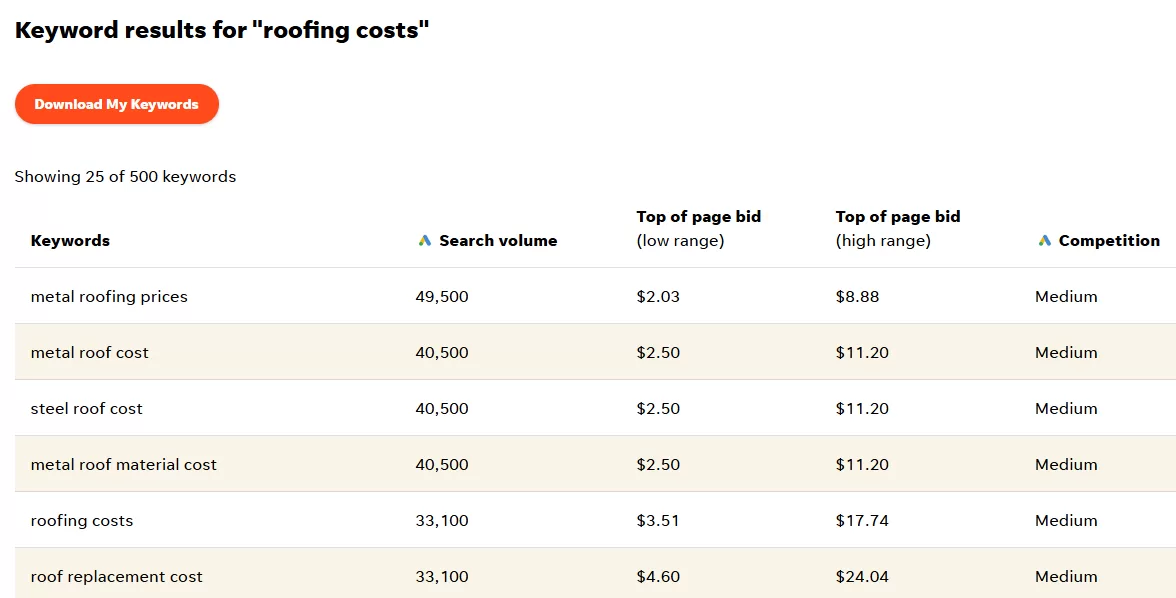Click search volume for steel roof cost
Screen dimensions: 1176x598
point(442,409)
